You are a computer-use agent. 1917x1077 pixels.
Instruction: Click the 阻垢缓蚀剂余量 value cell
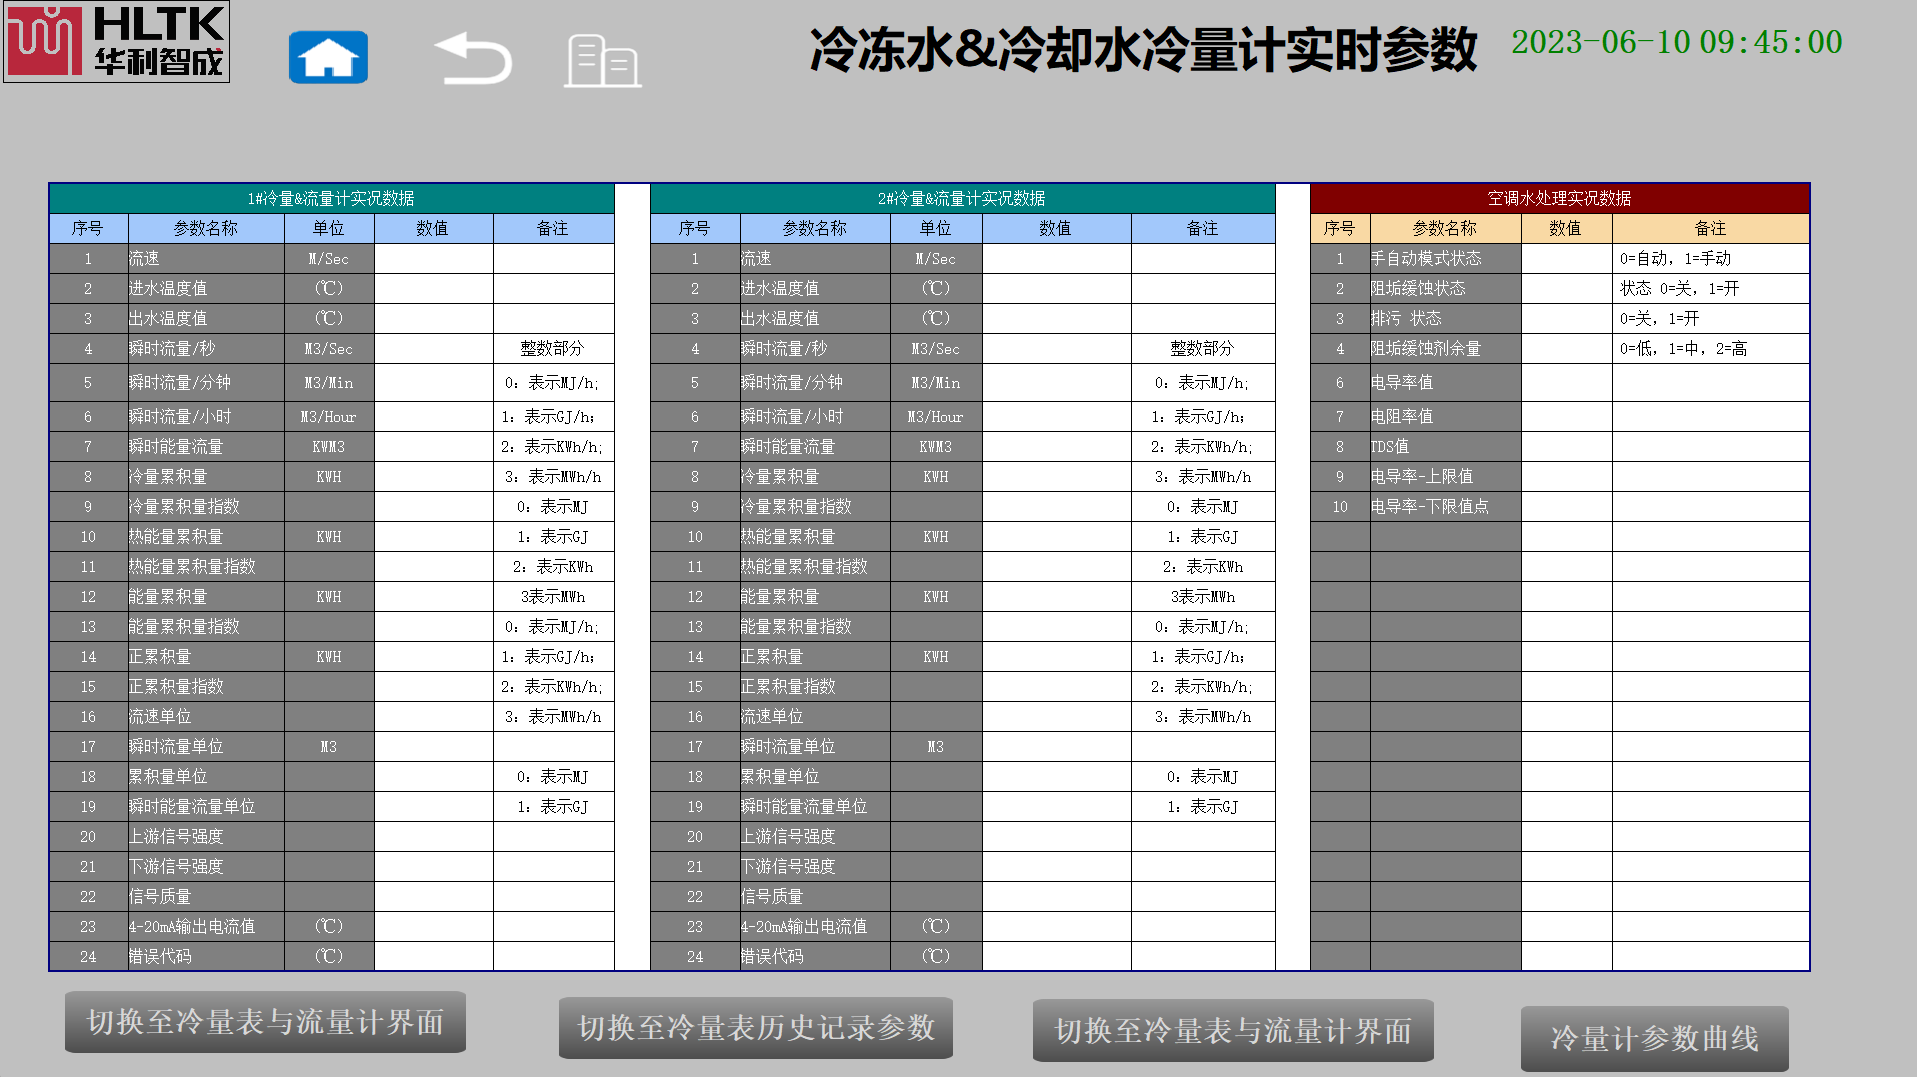tap(1566, 348)
